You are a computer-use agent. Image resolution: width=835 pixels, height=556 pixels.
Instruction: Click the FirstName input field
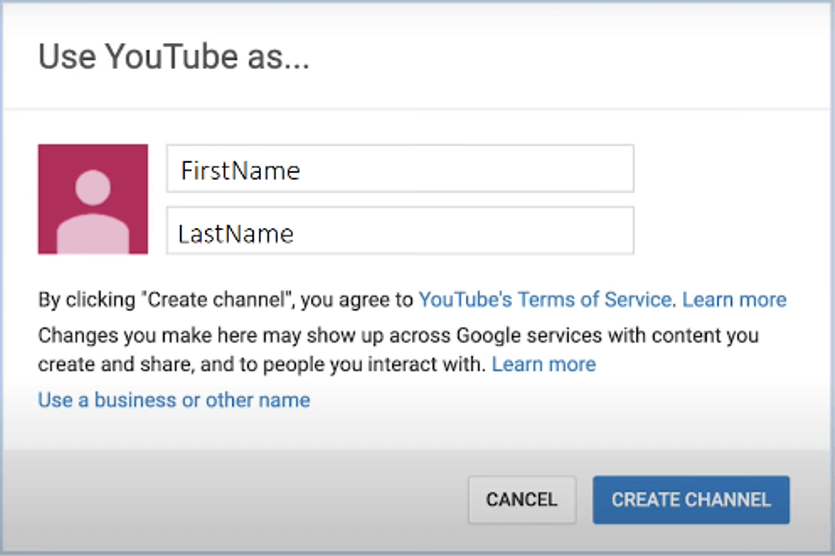tap(400, 169)
